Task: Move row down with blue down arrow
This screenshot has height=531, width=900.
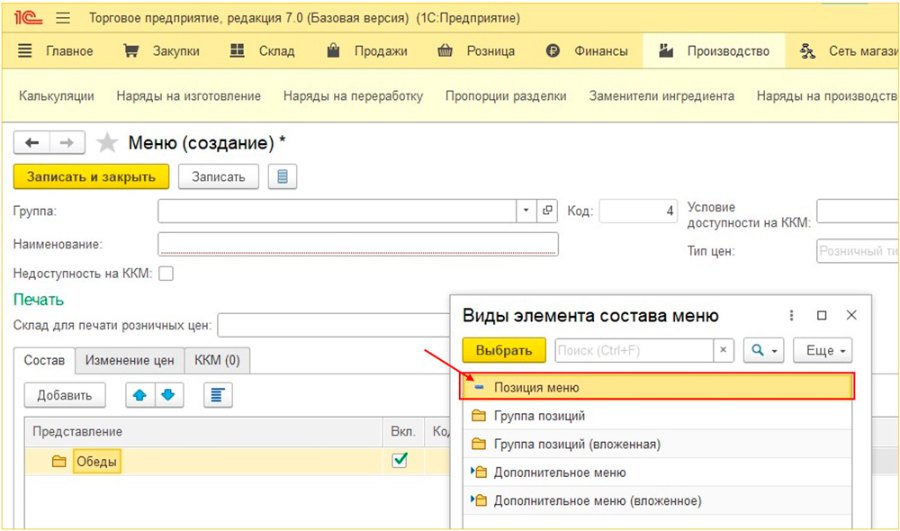Action: pyautogui.click(x=168, y=396)
